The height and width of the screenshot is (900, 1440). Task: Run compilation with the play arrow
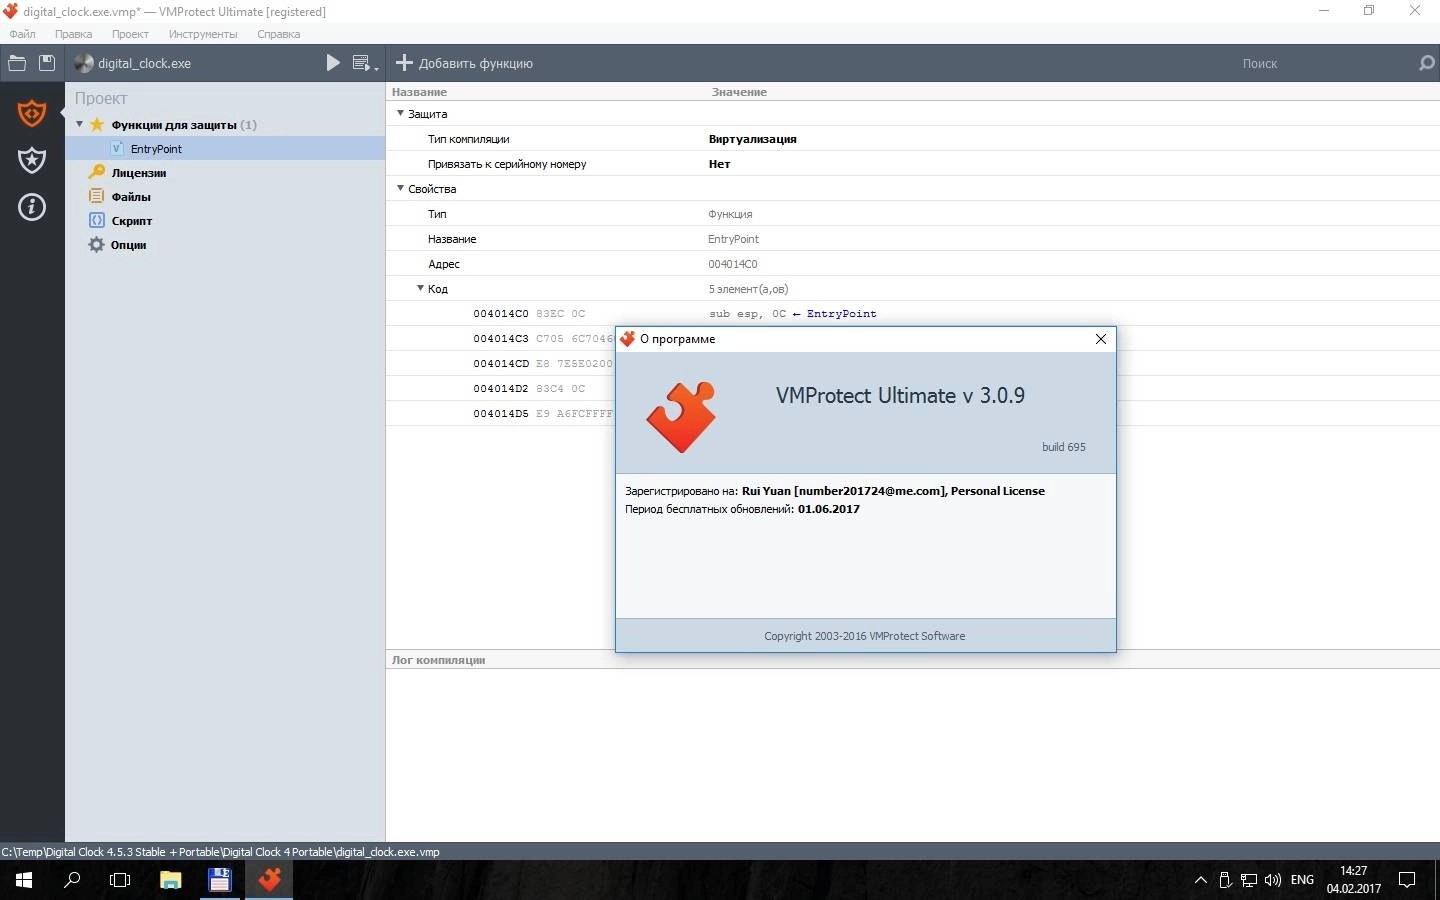coord(333,63)
